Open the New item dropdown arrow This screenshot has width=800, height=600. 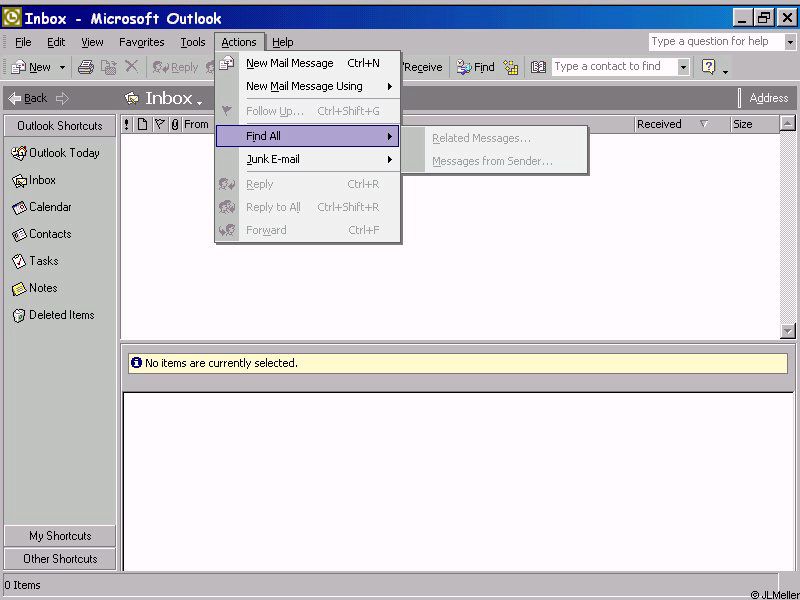pyautogui.click(x=62, y=67)
